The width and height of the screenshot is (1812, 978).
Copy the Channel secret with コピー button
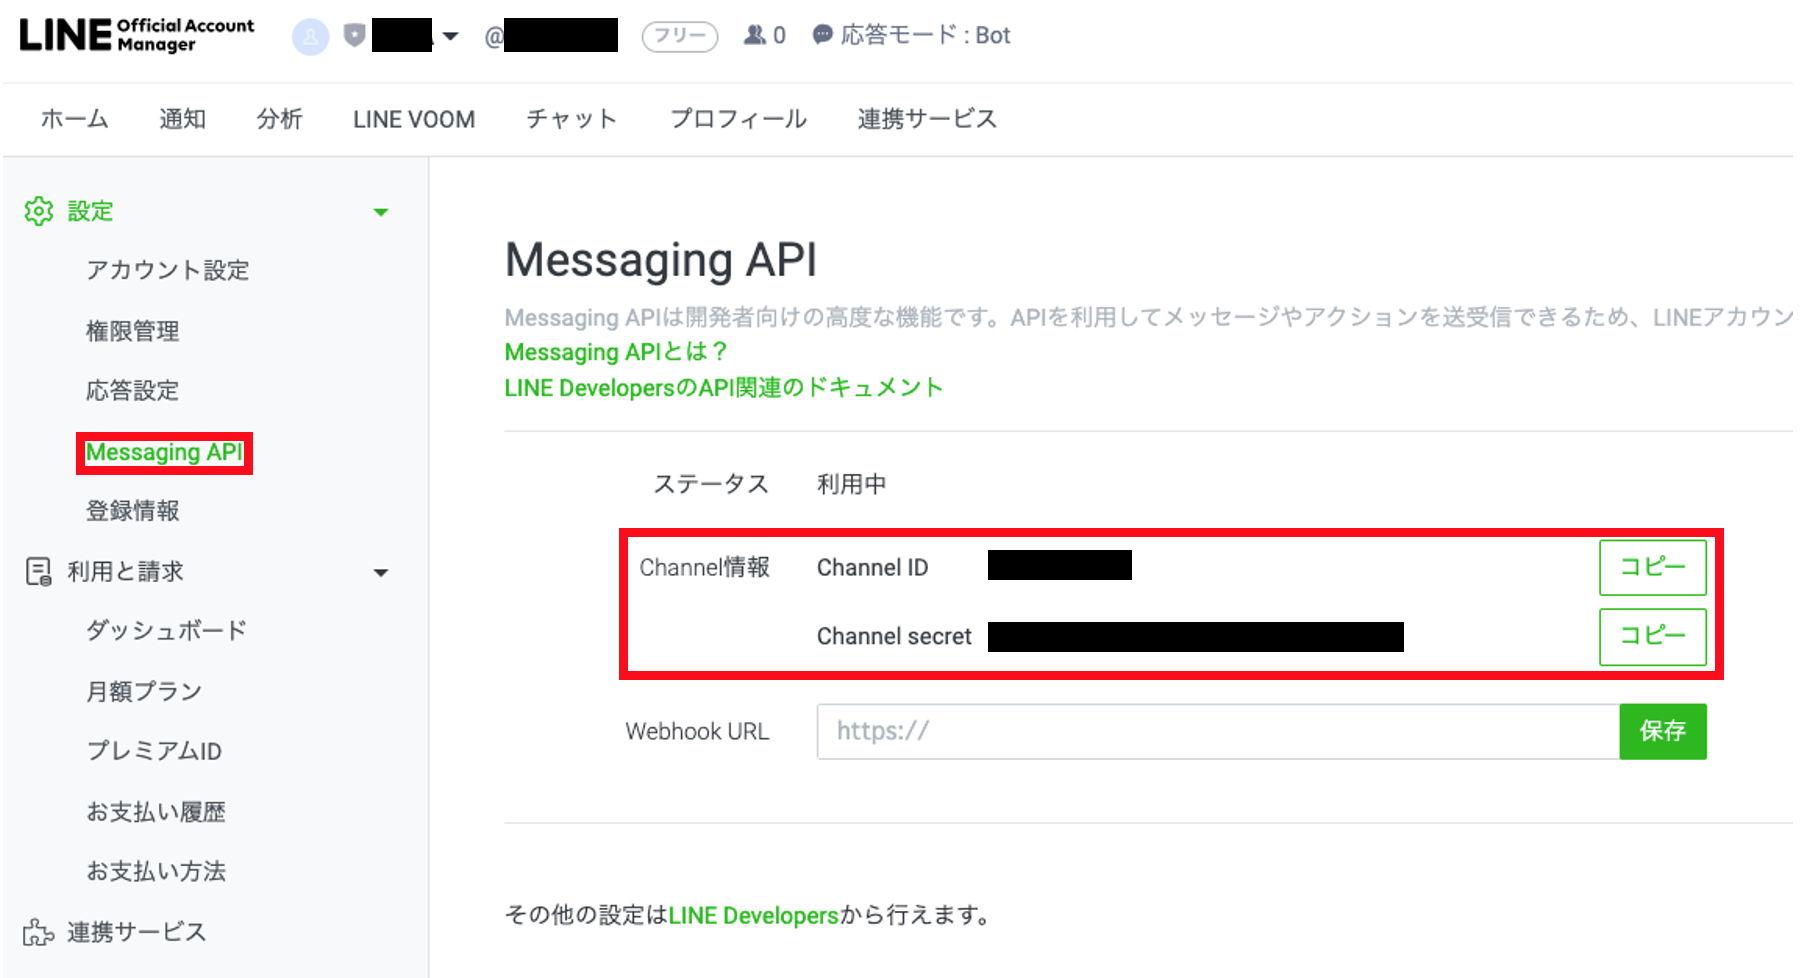tap(1652, 636)
